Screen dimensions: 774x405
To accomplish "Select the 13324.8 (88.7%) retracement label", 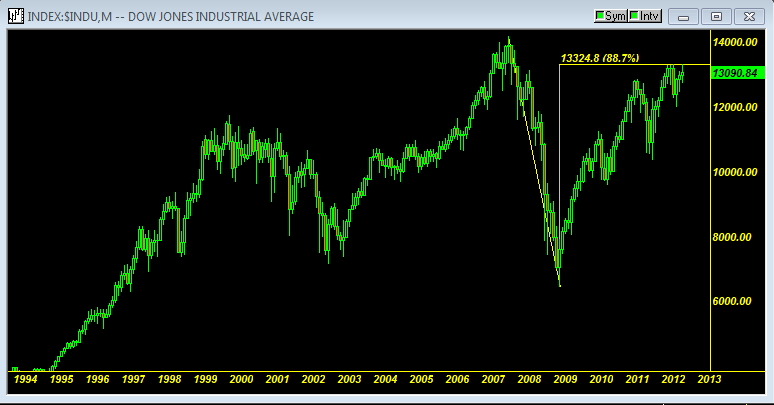I will tap(600, 58).
